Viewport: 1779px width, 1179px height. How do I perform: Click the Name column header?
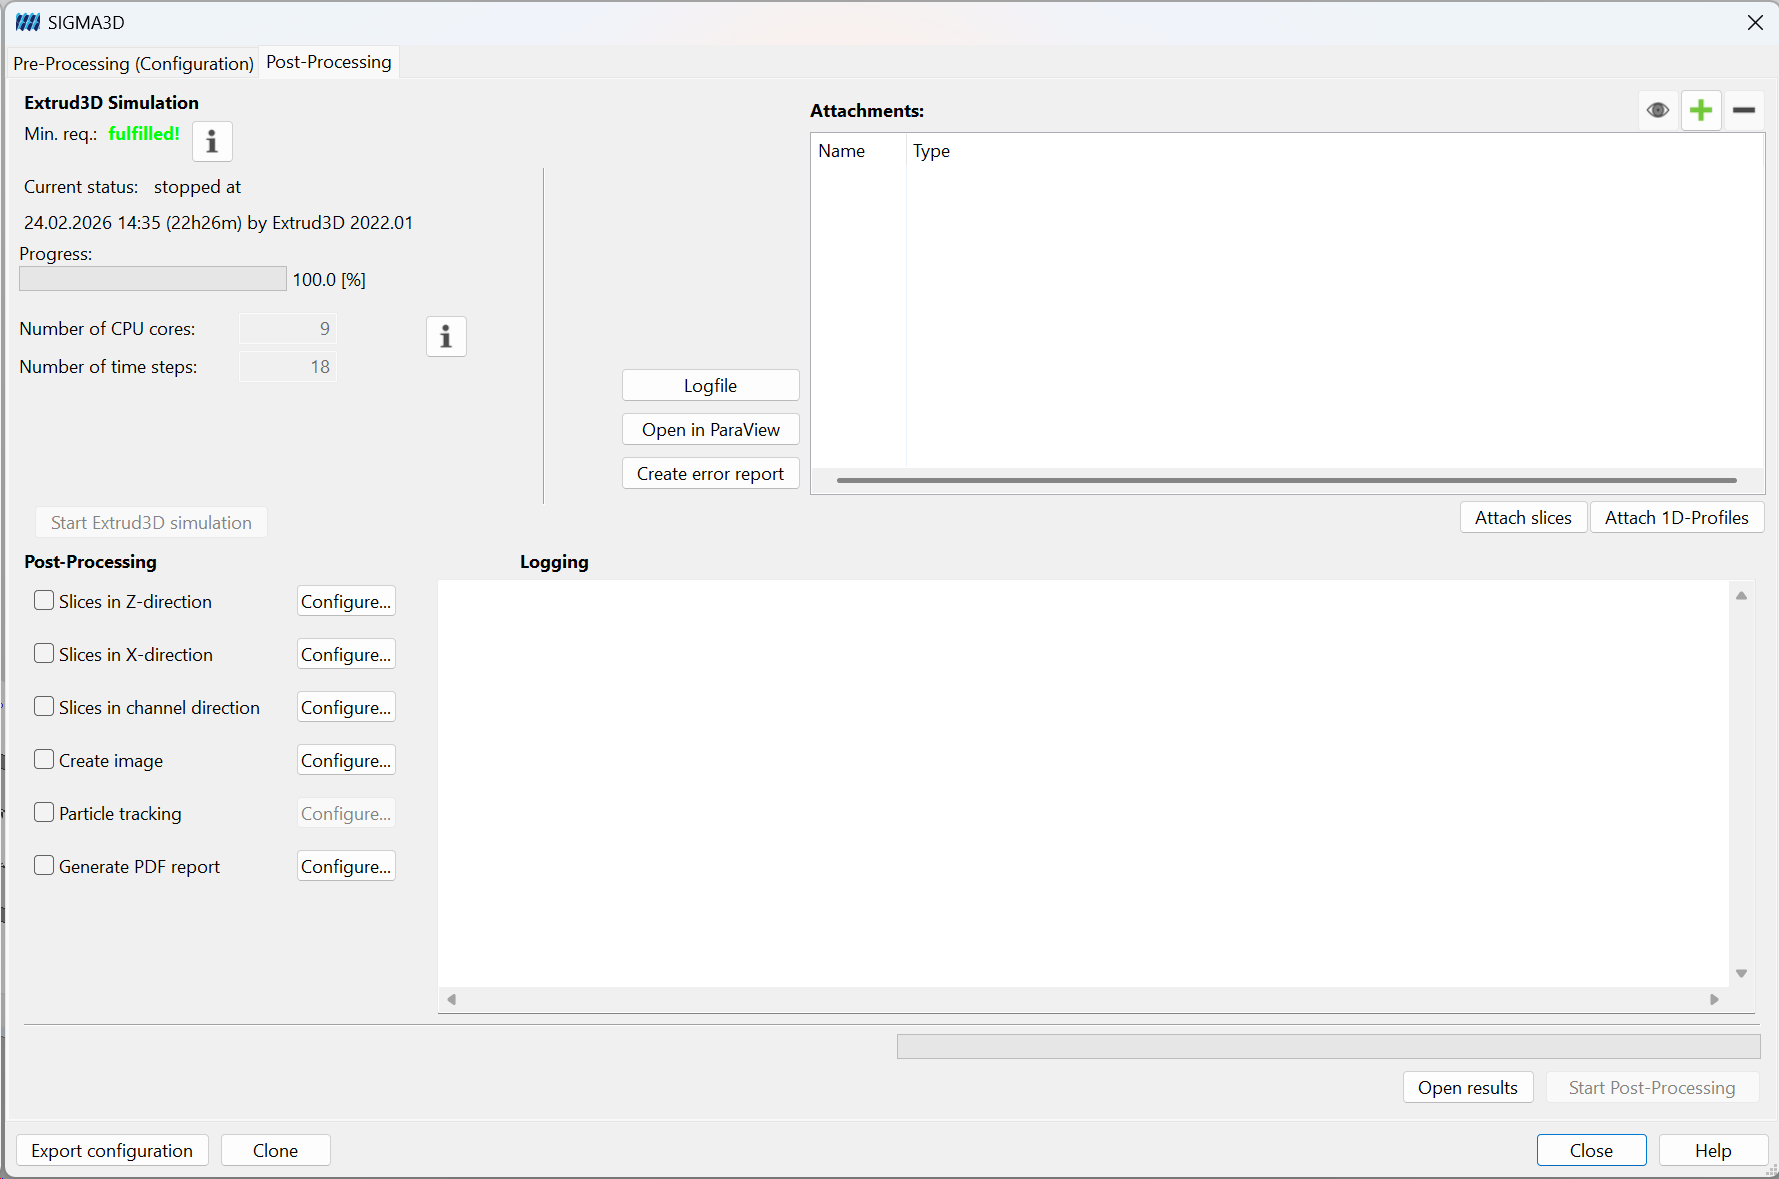coord(859,151)
